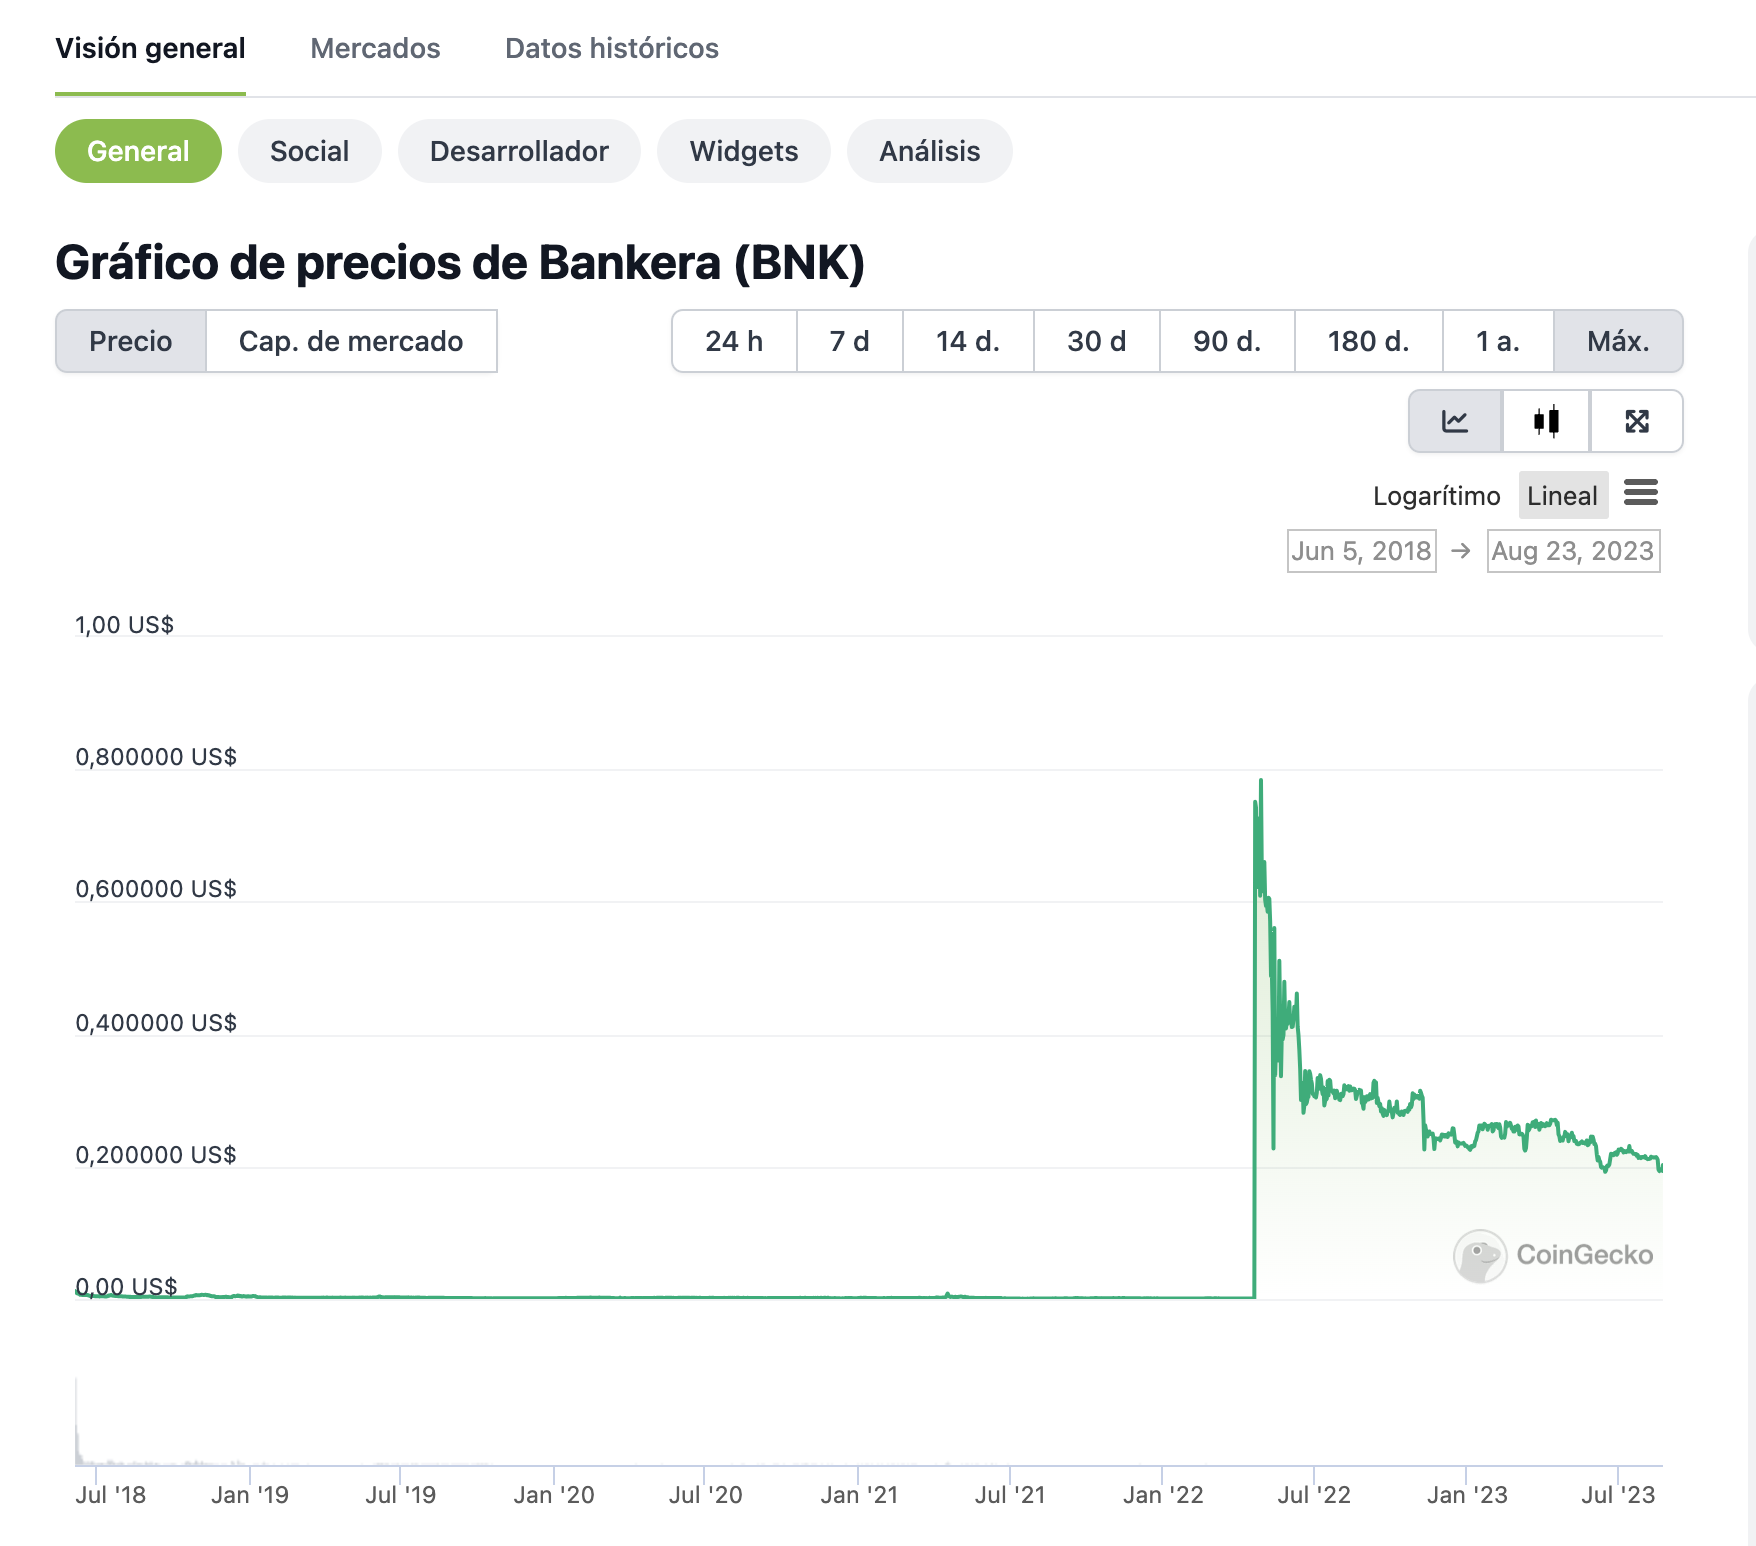1756x1546 pixels.
Task: Toggle Logarítimo scale on chart
Action: (x=1436, y=496)
